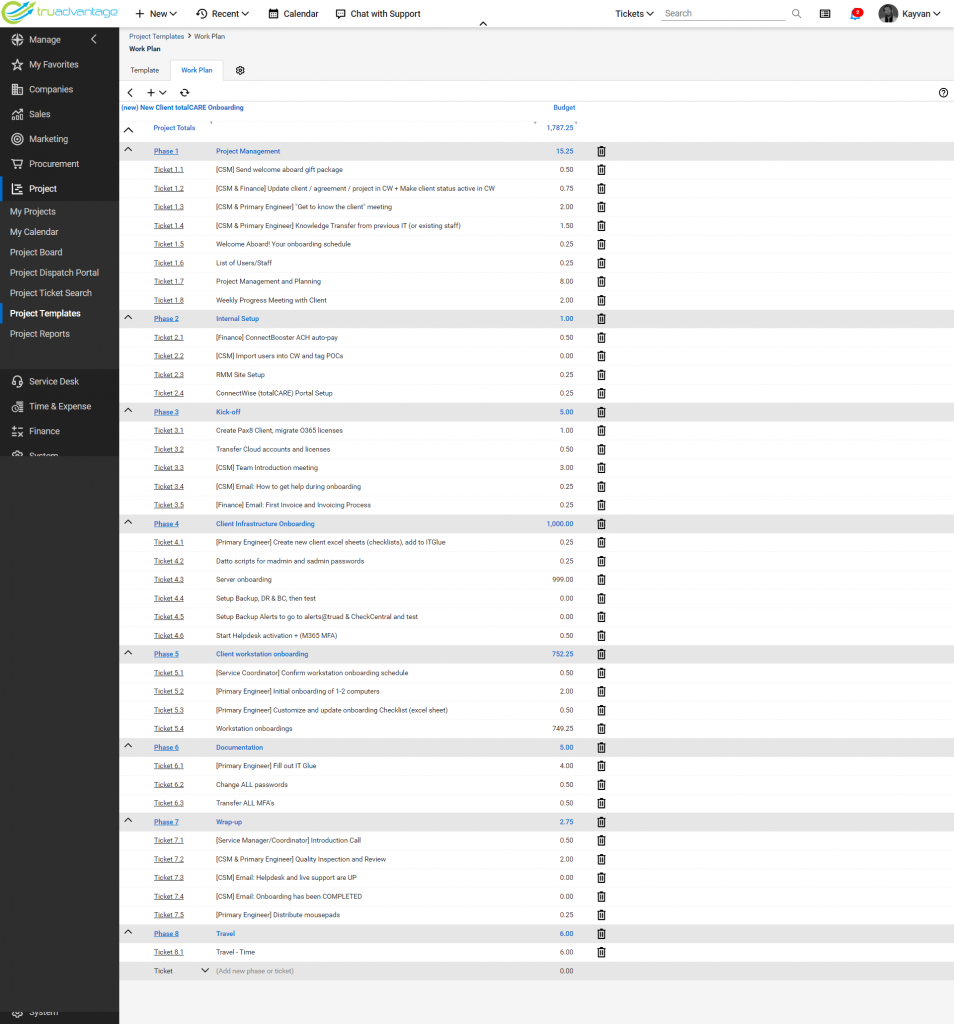Viewport: 954px width, 1024px height.
Task: Collapse Phase 1 Project Management section
Action: (x=128, y=150)
